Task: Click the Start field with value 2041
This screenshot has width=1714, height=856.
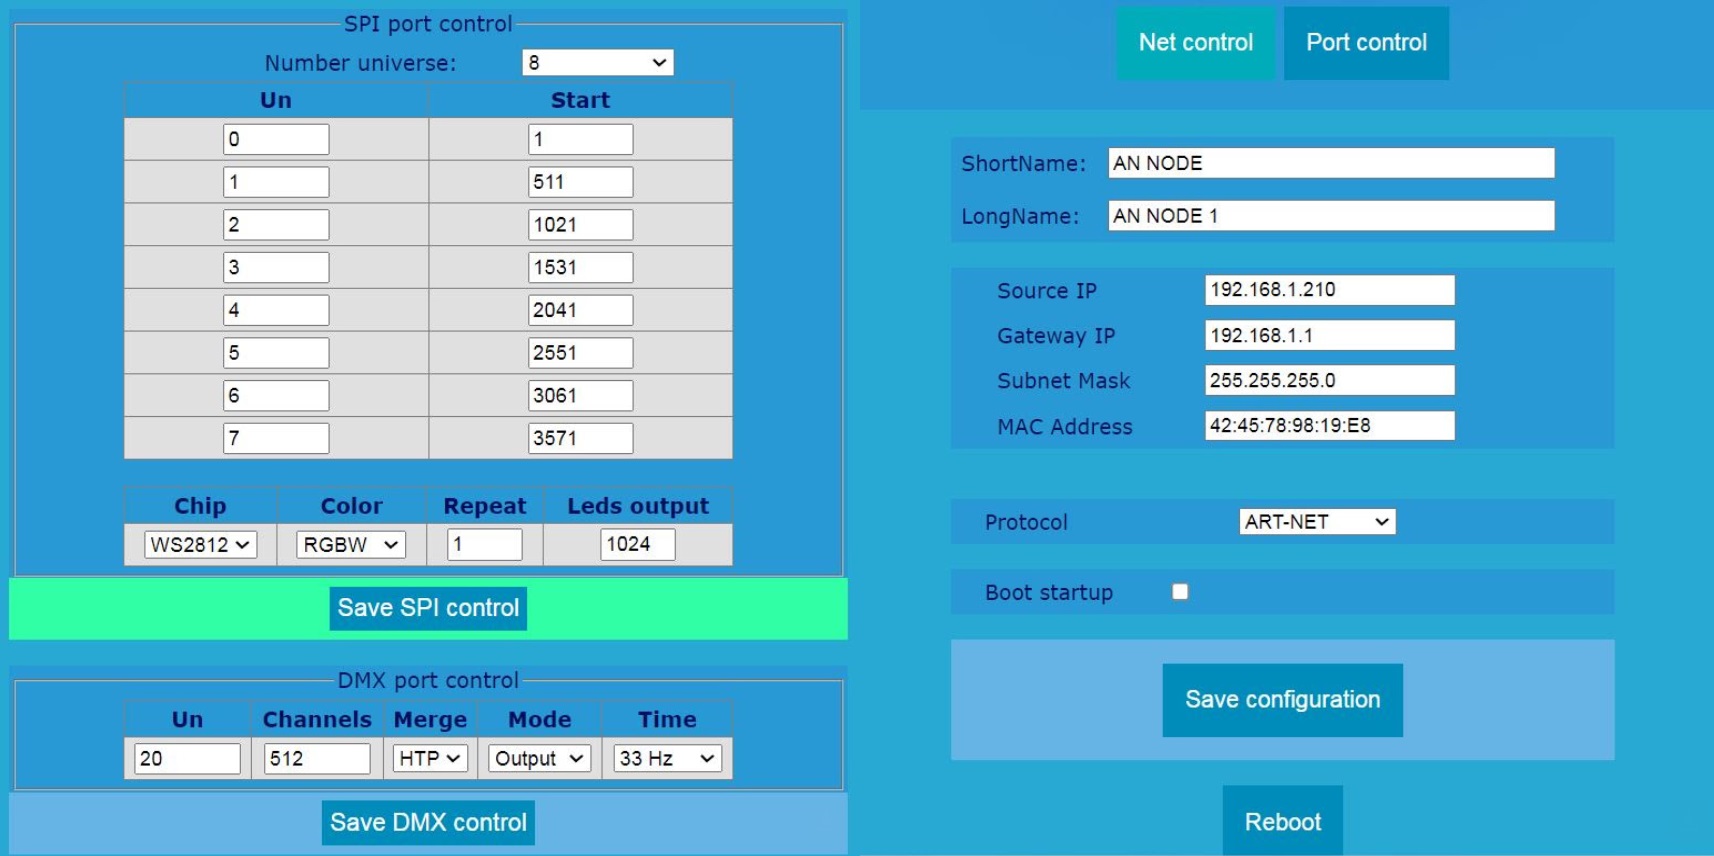Action: [x=580, y=310]
